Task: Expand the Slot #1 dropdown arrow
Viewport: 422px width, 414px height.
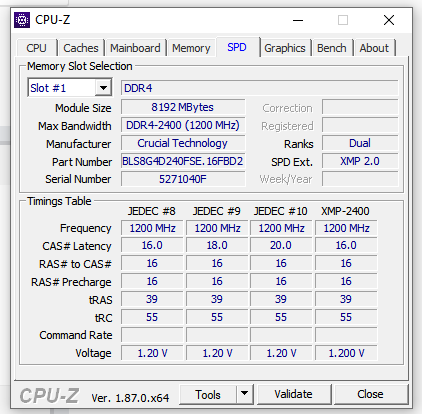Action: (x=103, y=88)
